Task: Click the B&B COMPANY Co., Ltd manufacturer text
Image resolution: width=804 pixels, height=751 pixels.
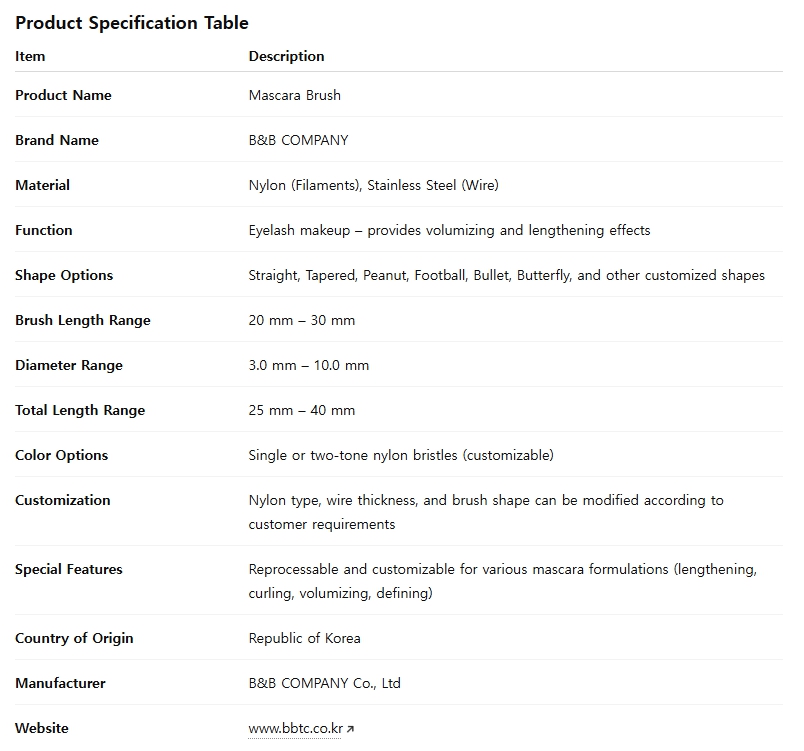Action: tap(324, 683)
